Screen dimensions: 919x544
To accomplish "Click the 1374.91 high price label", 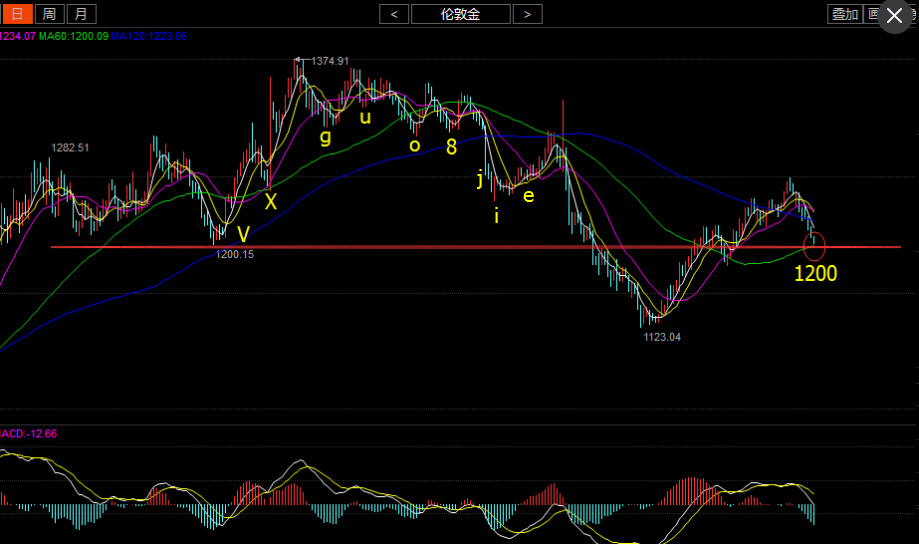I will (x=329, y=61).
